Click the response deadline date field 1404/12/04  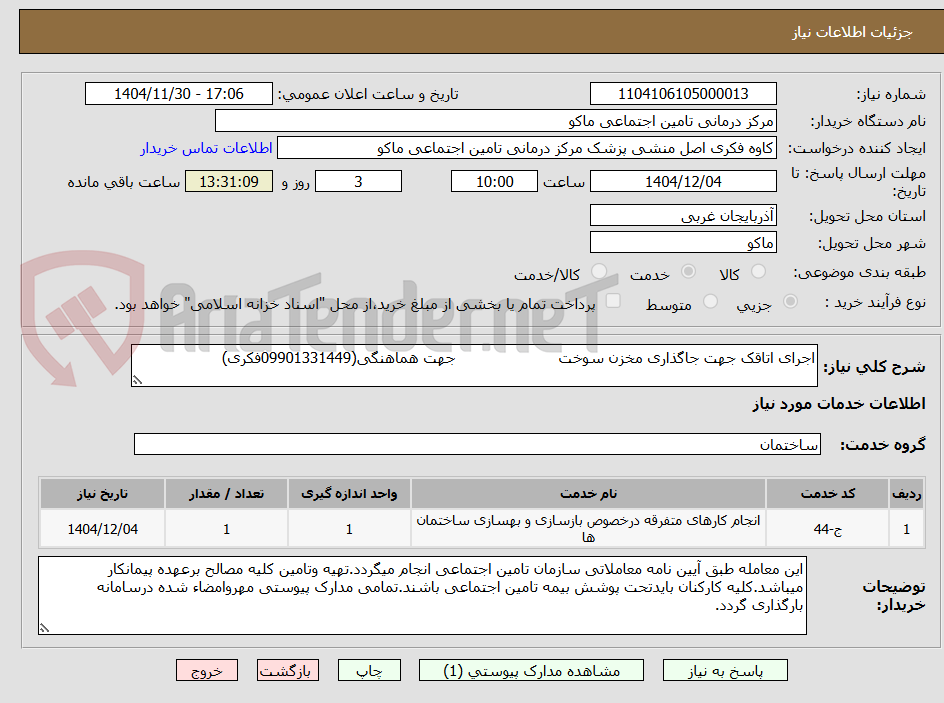(x=683, y=181)
